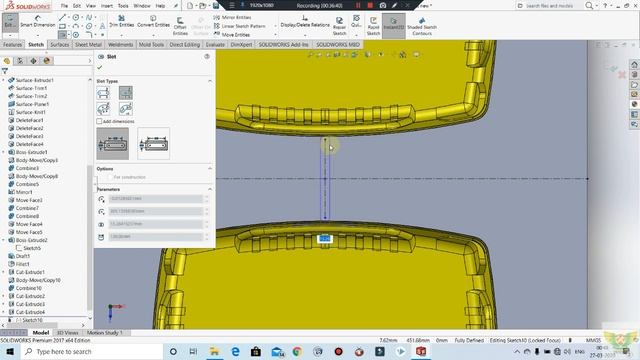
Task: Collapse the Options section
Action: [210, 169]
